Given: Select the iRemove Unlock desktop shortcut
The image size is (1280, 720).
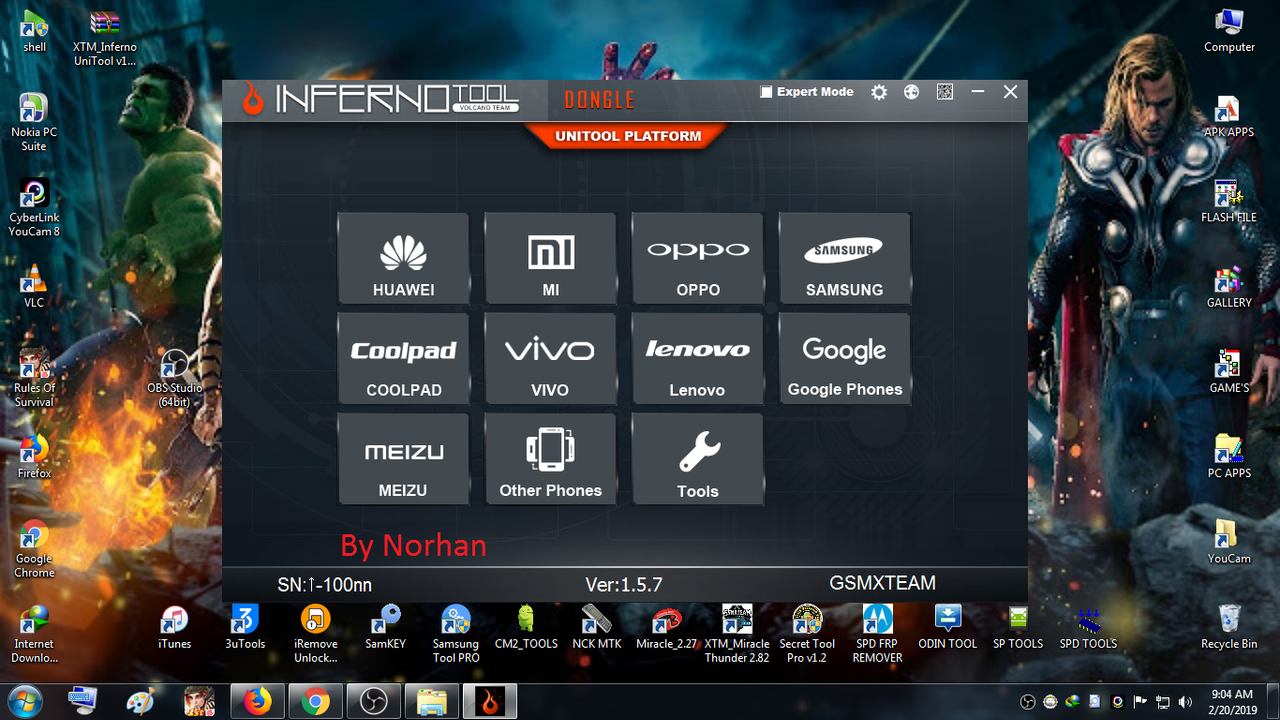Looking at the screenshot, I should click(316, 634).
